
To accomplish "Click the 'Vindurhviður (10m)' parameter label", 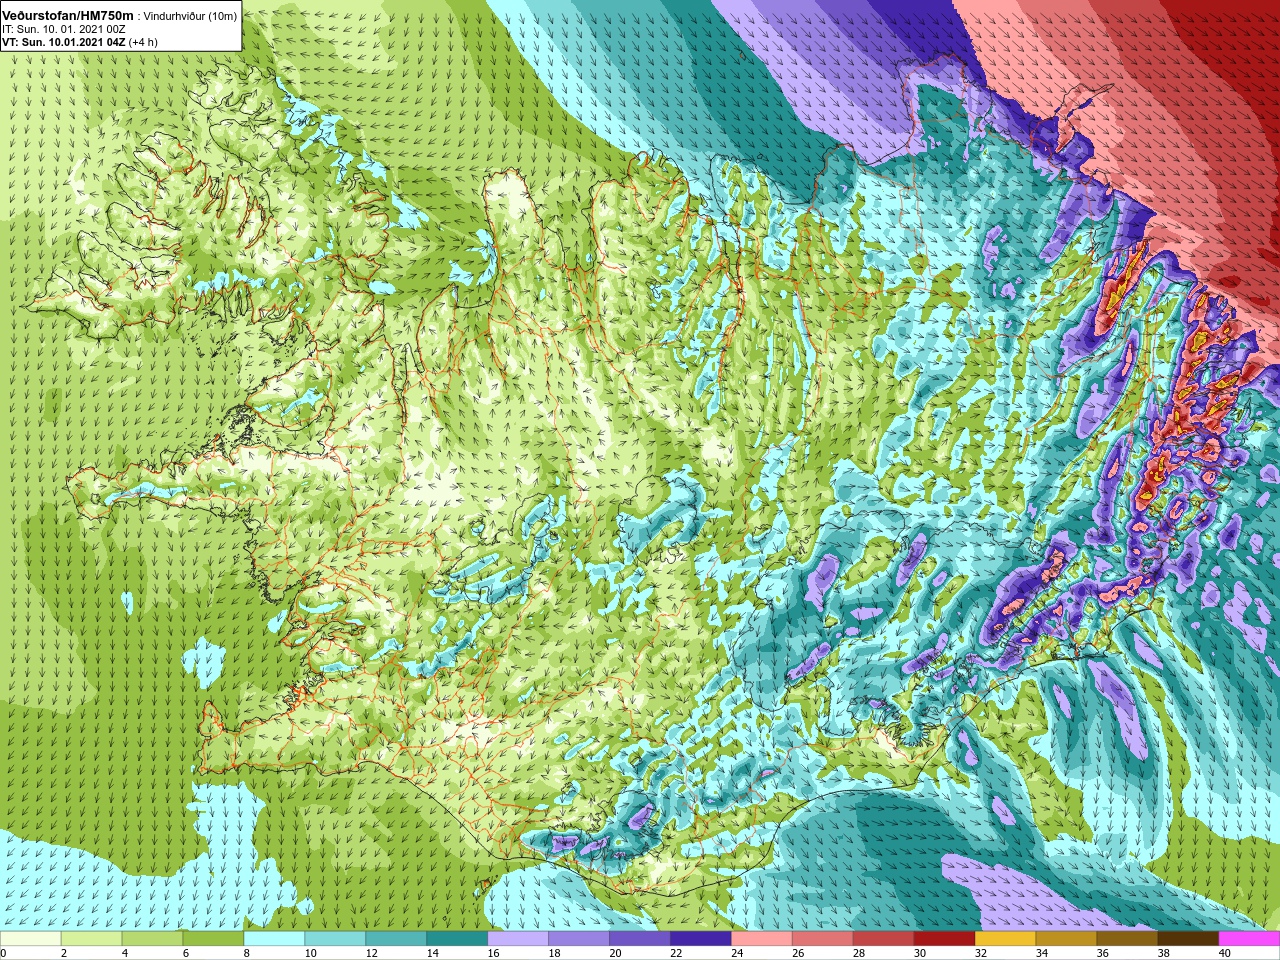I will (x=190, y=16).
